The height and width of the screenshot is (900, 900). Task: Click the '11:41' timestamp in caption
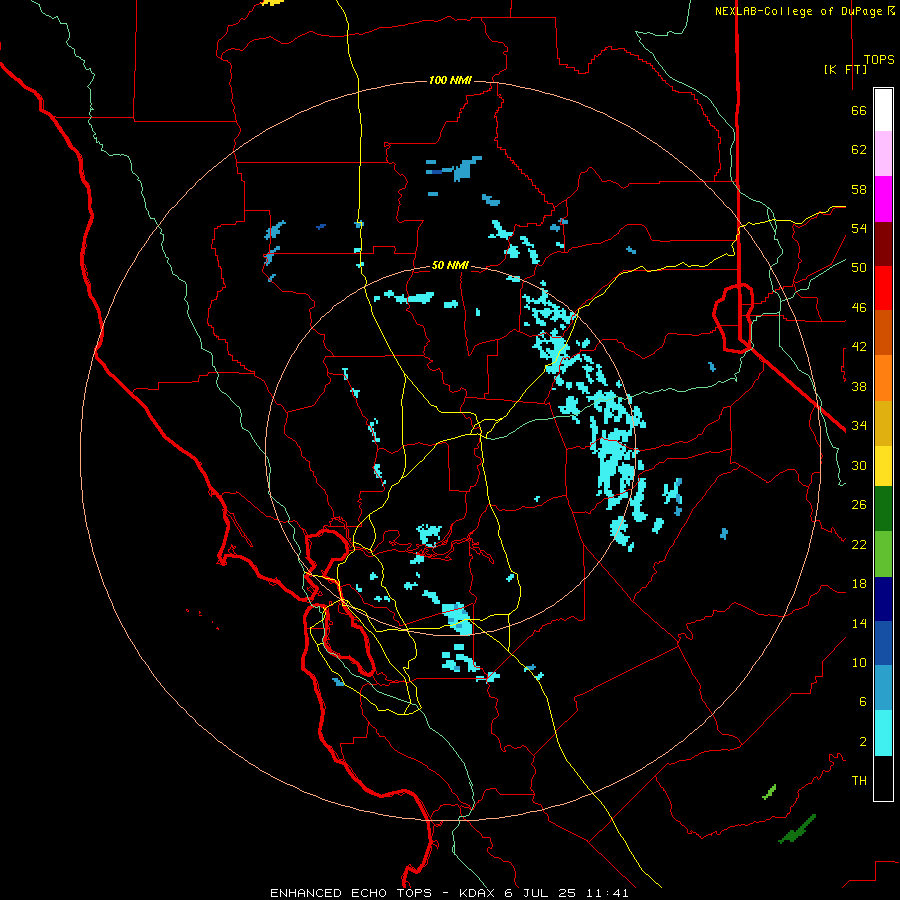(x=607, y=893)
